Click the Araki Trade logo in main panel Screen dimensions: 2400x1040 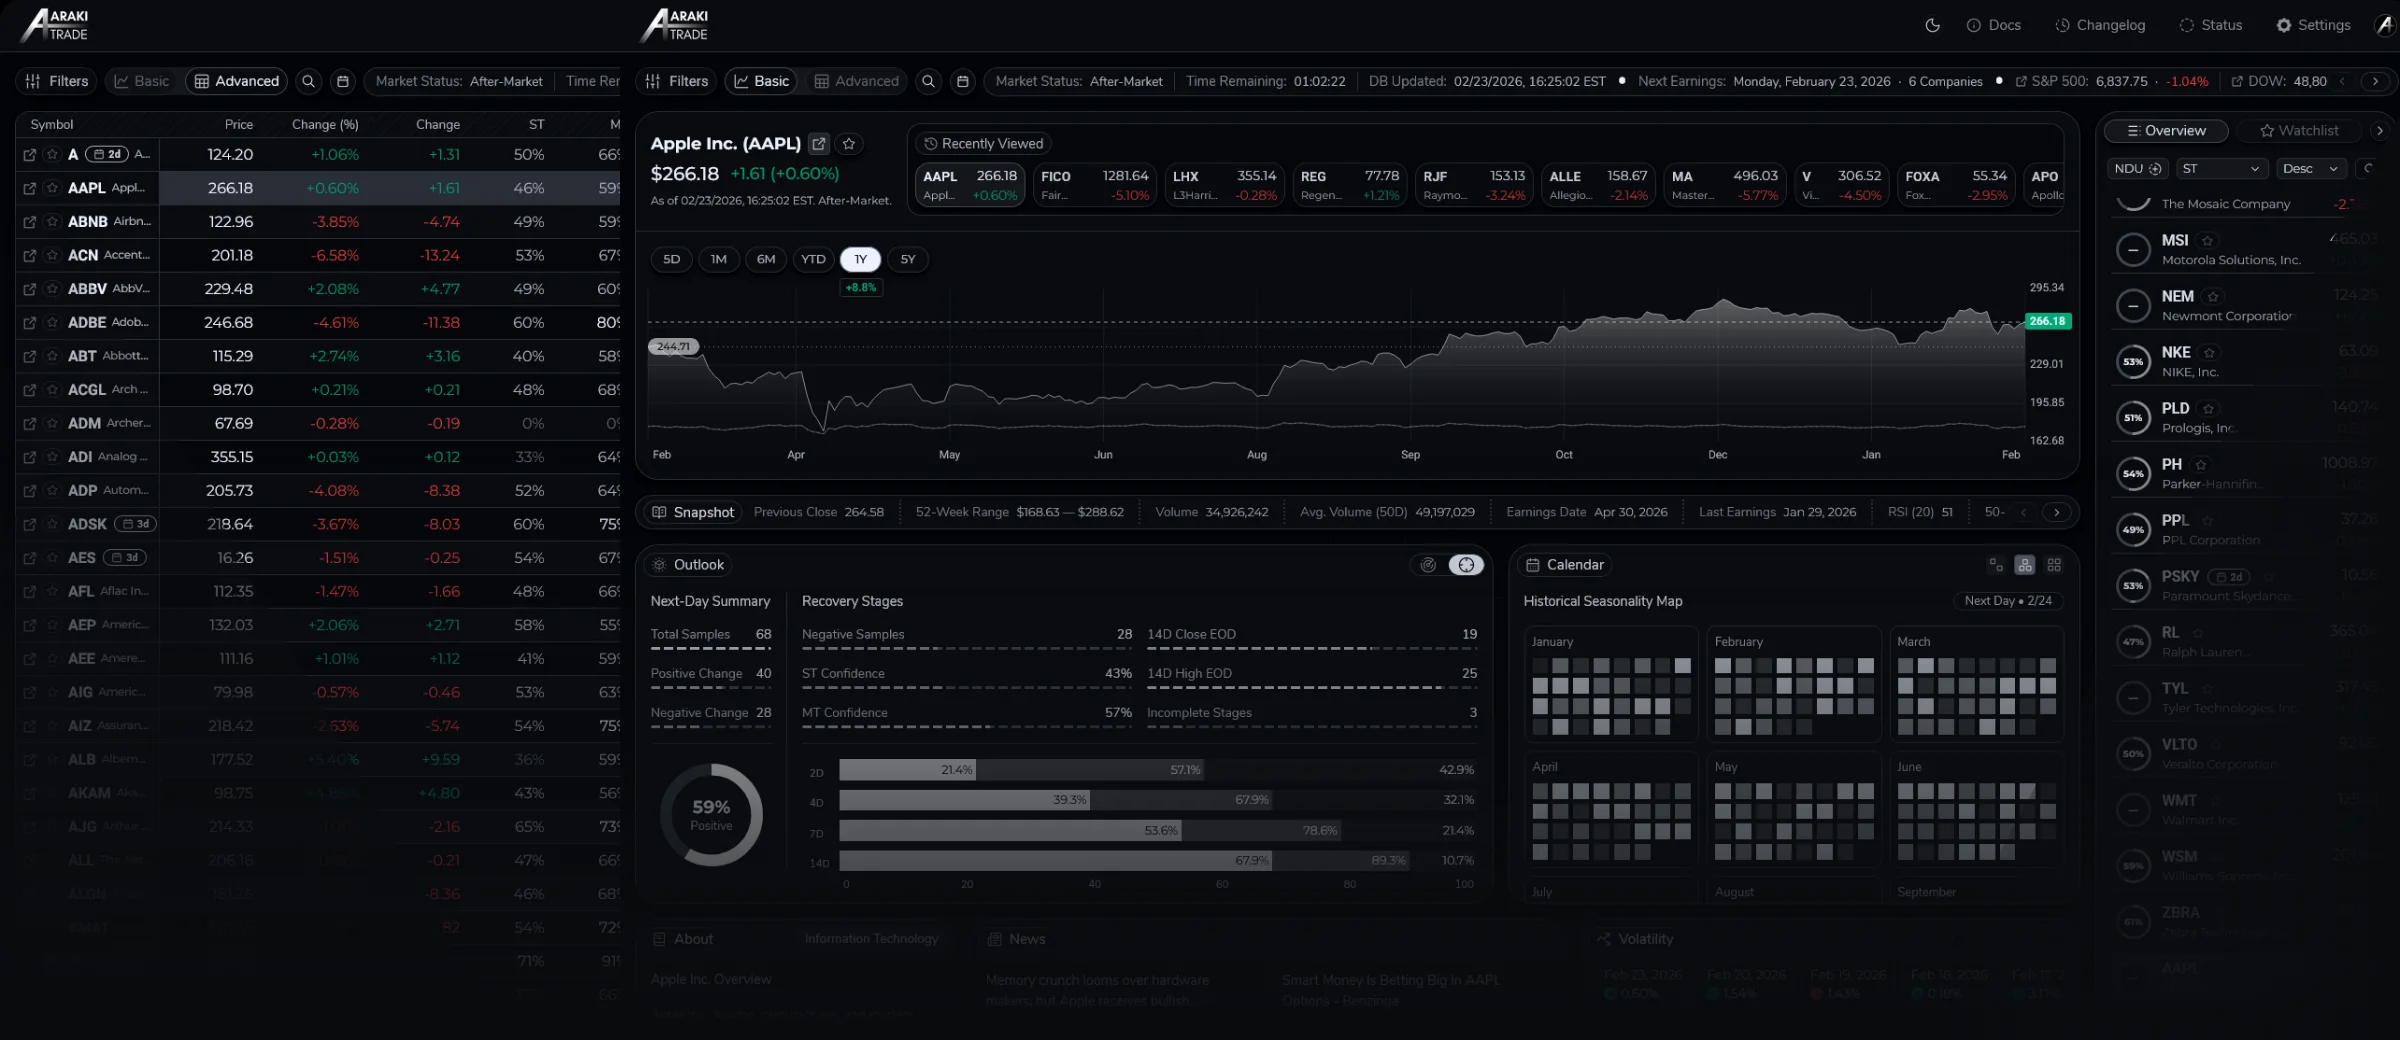coord(675,25)
